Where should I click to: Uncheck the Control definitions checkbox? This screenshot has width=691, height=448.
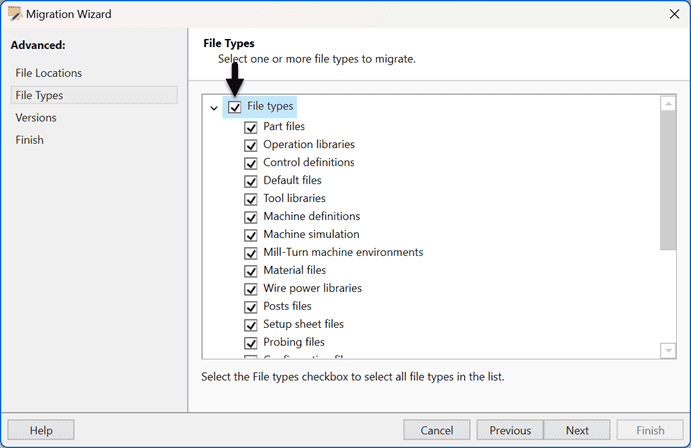point(251,163)
